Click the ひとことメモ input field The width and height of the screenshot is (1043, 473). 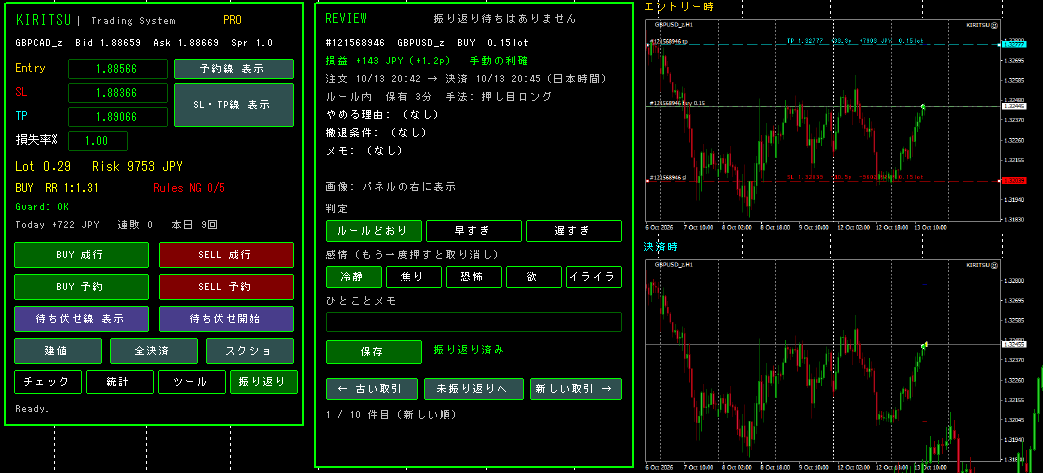[474, 322]
